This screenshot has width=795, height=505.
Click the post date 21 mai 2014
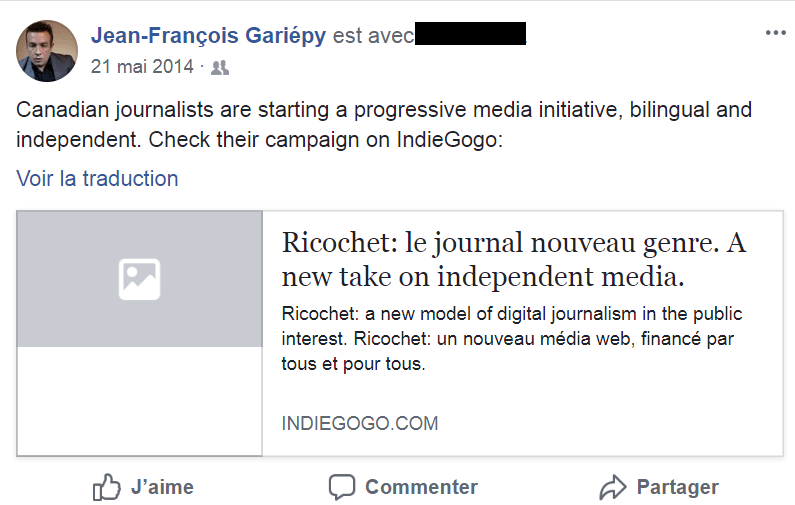coord(142,68)
